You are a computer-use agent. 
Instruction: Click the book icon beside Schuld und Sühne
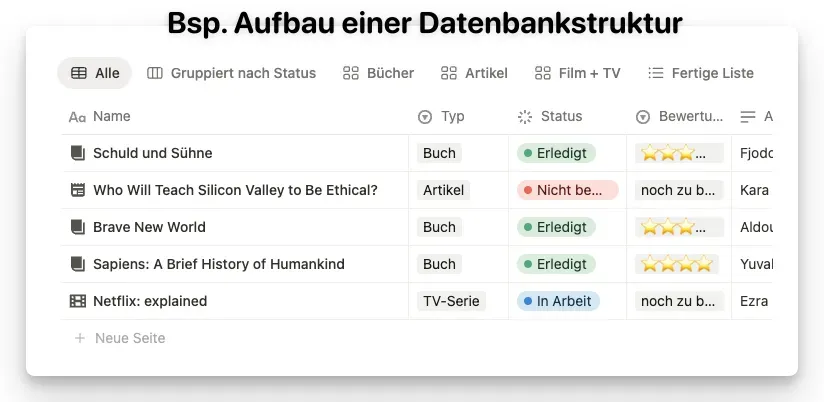(x=78, y=153)
